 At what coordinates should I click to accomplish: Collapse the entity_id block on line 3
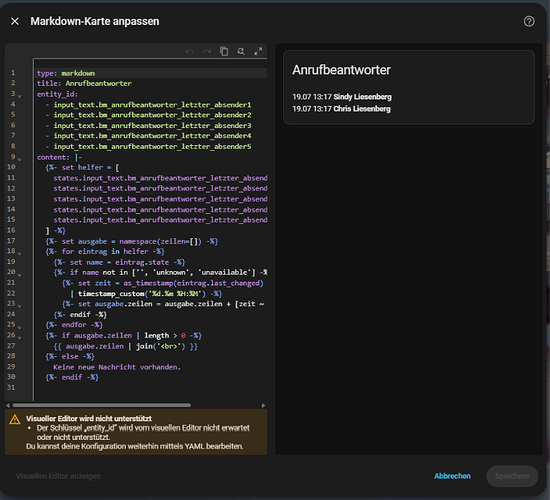coord(20,96)
